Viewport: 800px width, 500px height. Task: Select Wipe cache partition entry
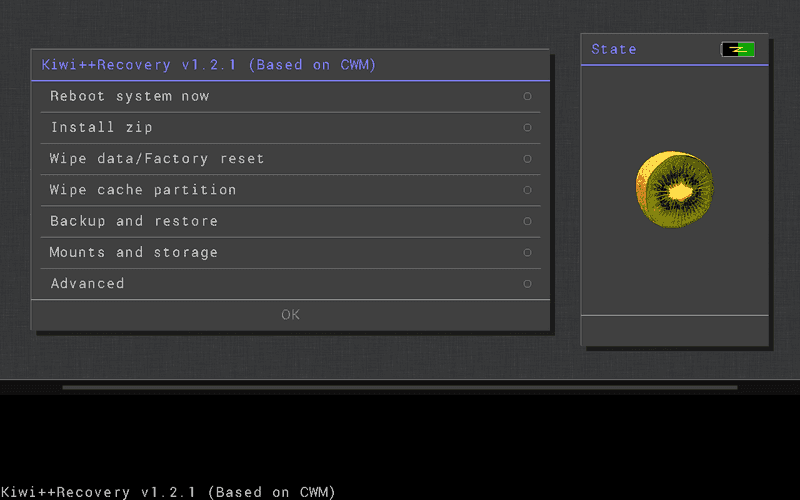[x=290, y=190]
